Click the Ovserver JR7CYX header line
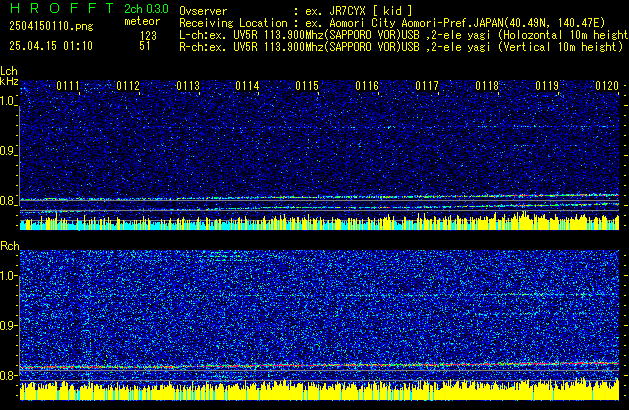The width and height of the screenshot is (629, 410). click(296, 11)
